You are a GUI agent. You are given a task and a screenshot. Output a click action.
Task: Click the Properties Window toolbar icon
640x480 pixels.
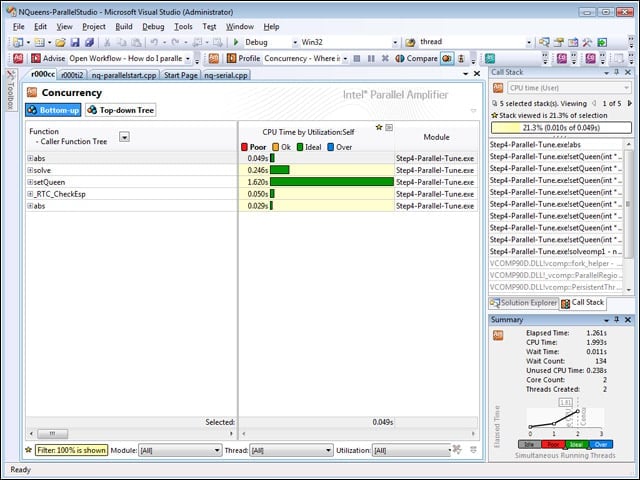(x=558, y=42)
